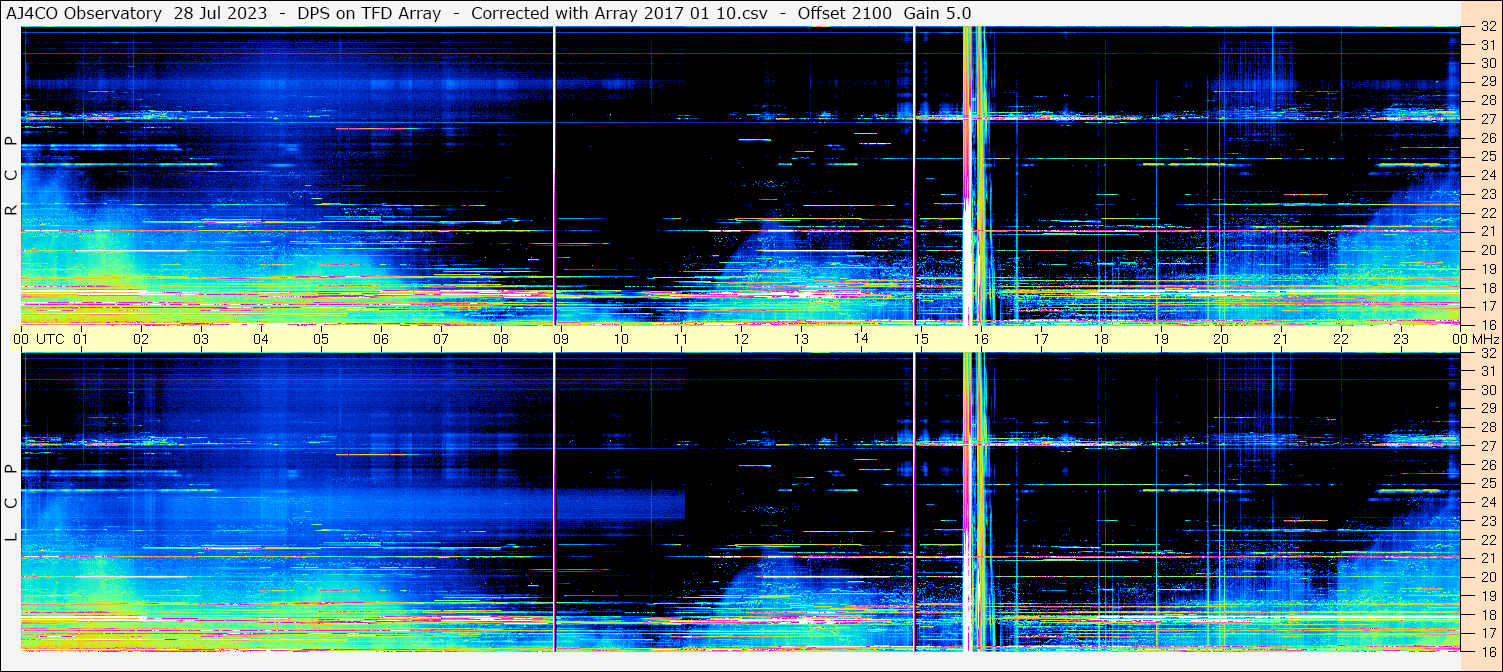
Task: Select the 21 hour label on UTC axis
Action: [x=1281, y=339]
